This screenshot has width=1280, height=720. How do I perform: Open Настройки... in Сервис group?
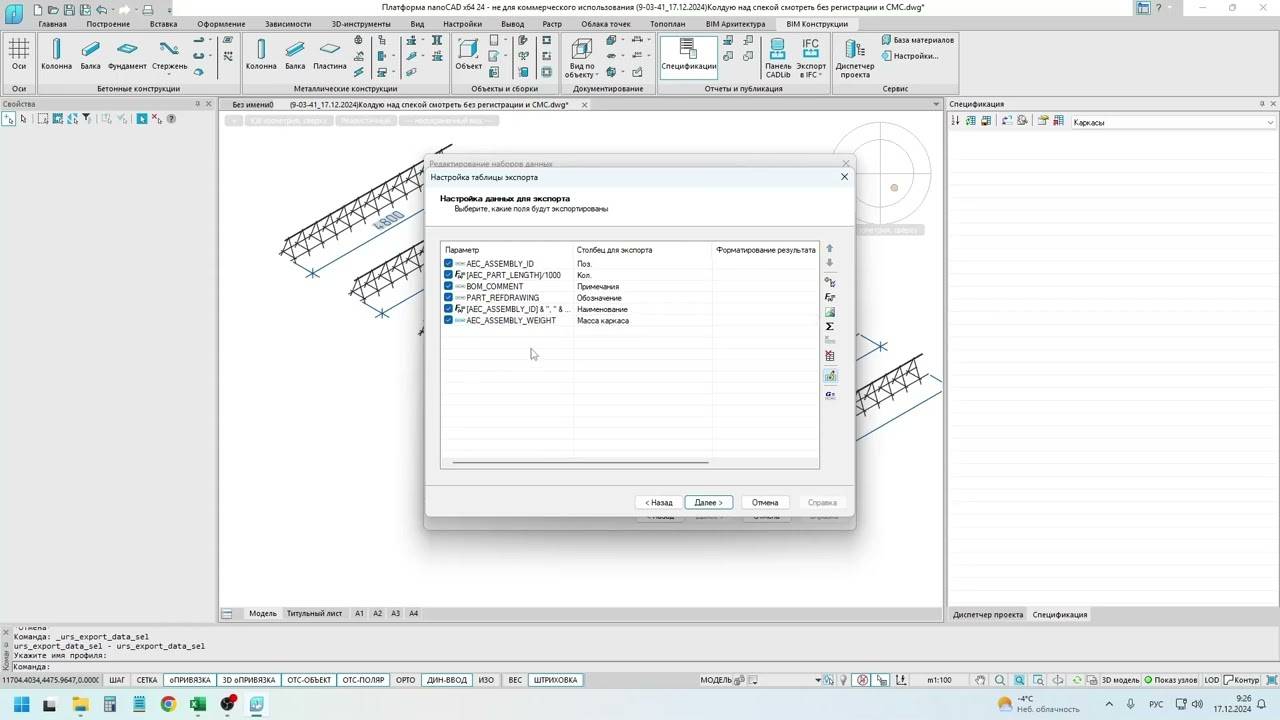[910, 56]
